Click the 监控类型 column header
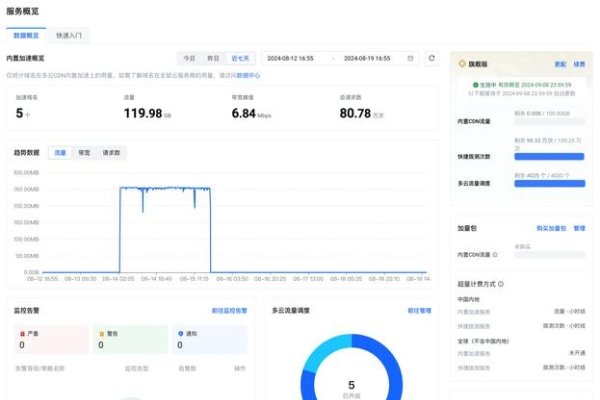Screen dimensions: 600x400 point(137,368)
